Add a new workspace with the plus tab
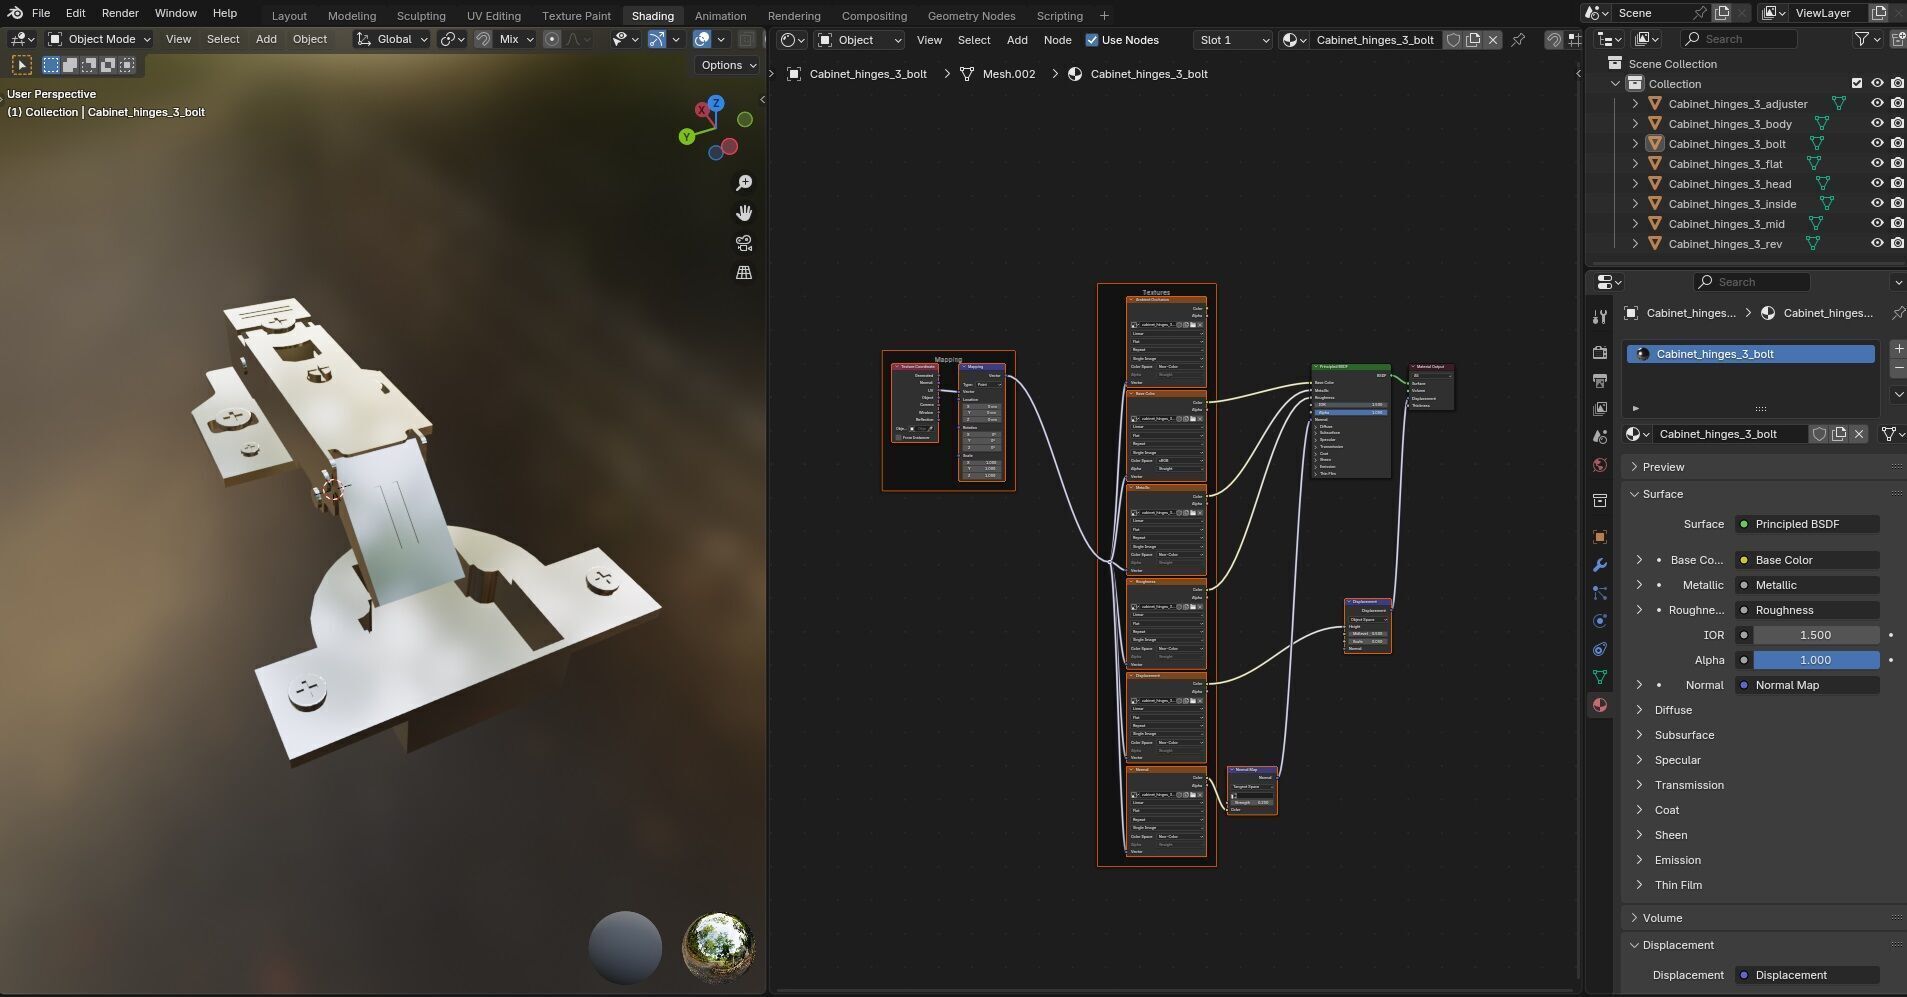 point(1104,15)
